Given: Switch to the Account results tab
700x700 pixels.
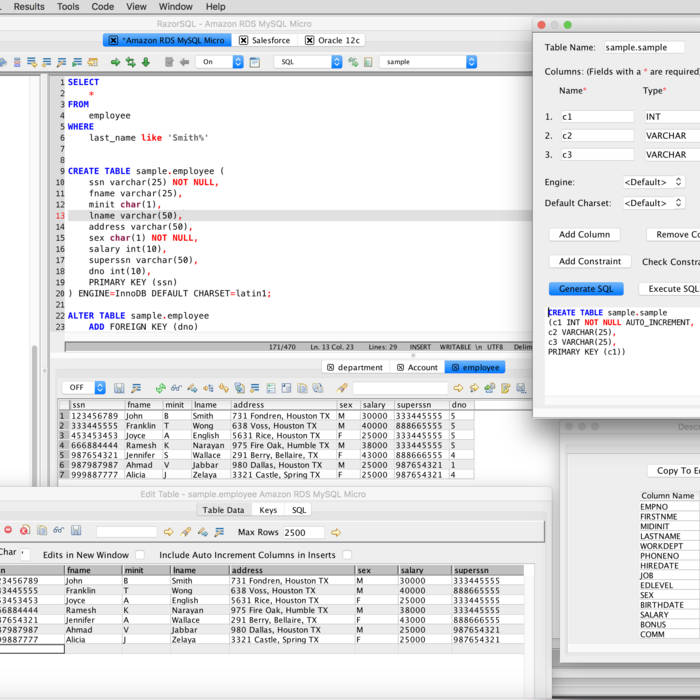Looking at the screenshot, I should point(418,367).
